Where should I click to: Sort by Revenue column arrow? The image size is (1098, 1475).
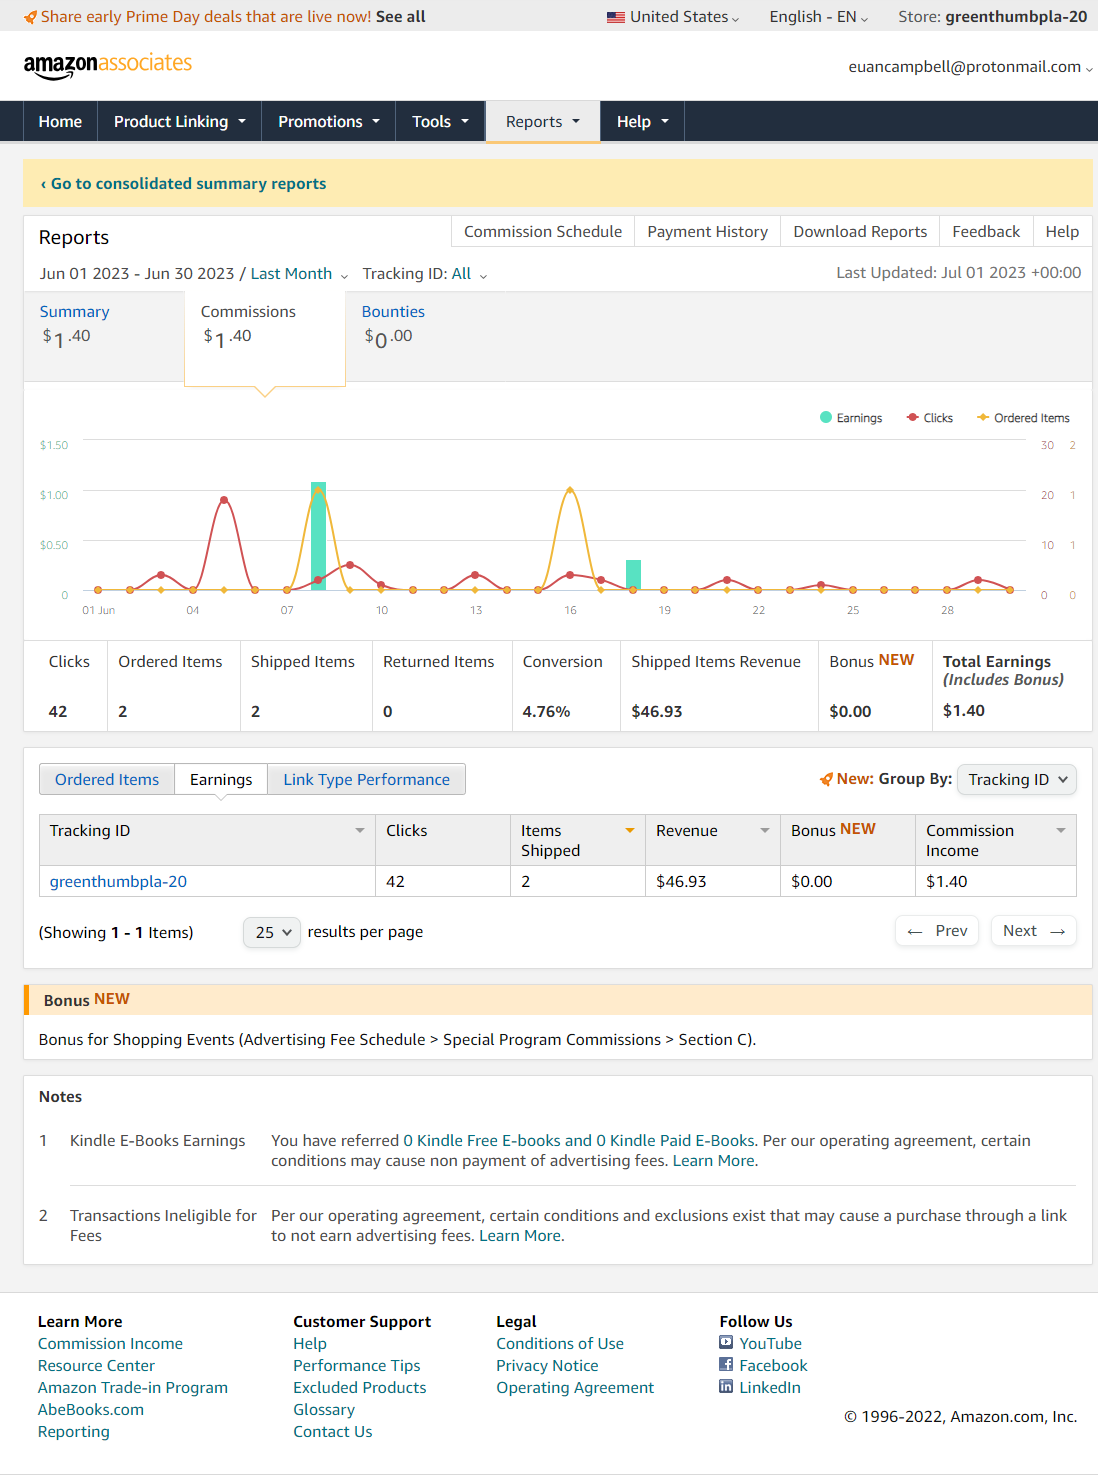[765, 831]
